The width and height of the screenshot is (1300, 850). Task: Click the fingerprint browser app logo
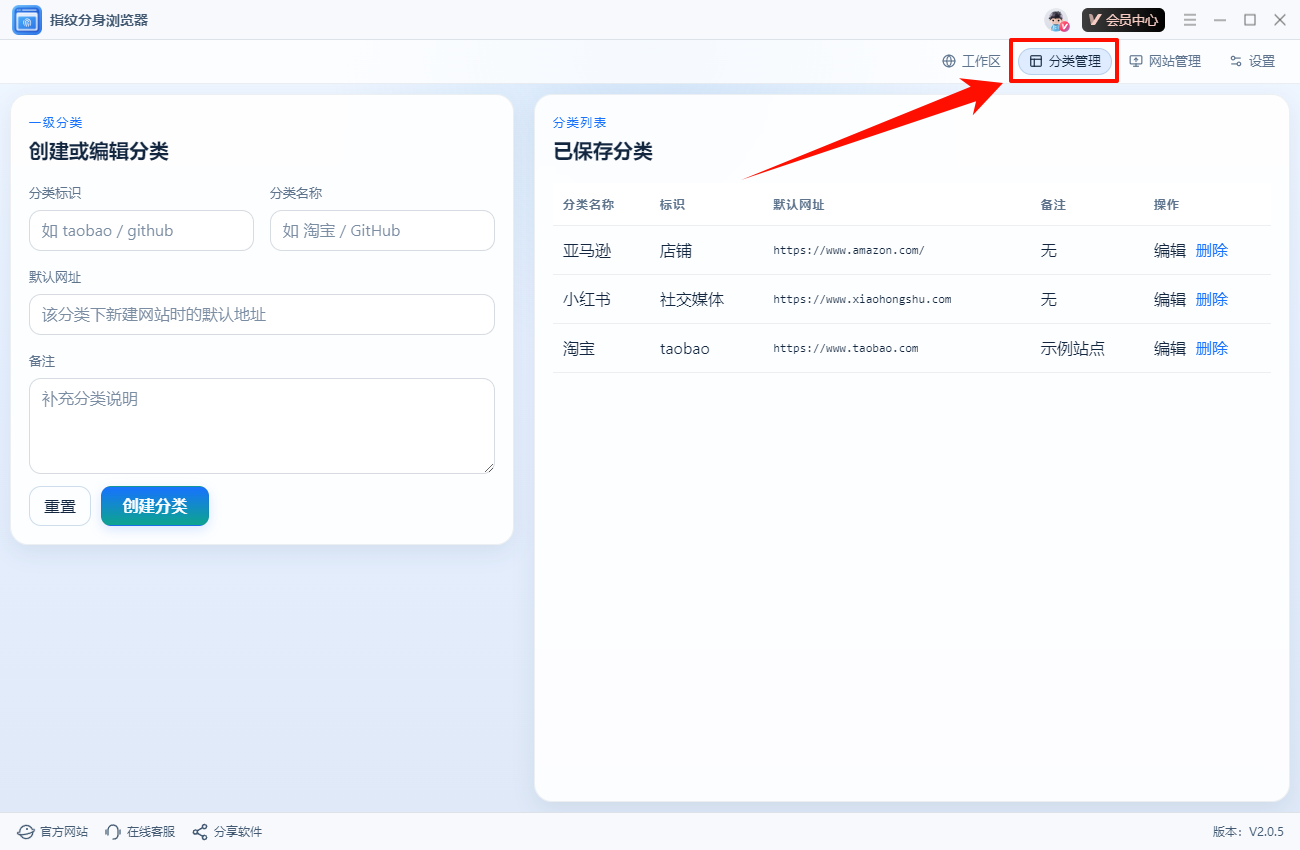click(27, 20)
